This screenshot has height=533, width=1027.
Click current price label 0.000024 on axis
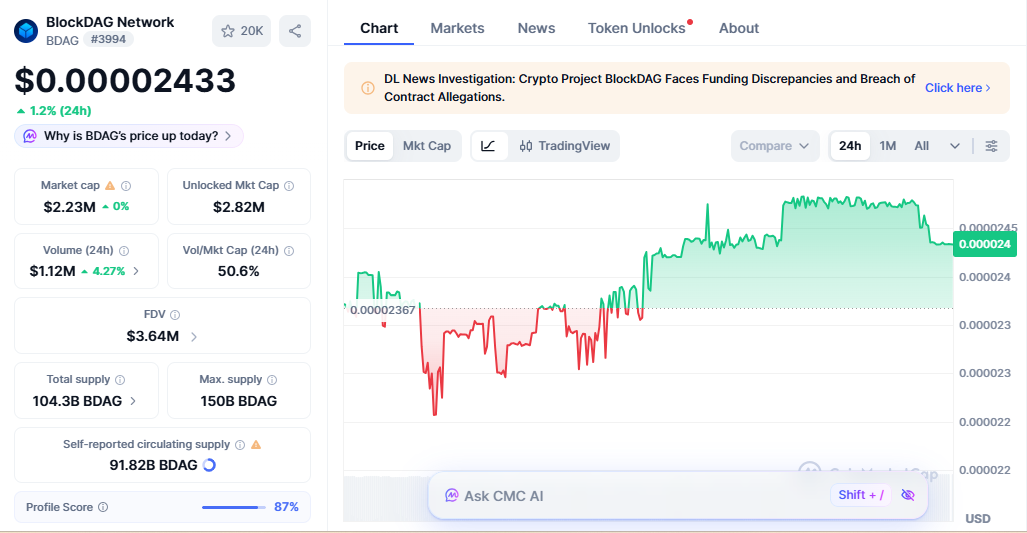[x=984, y=244]
